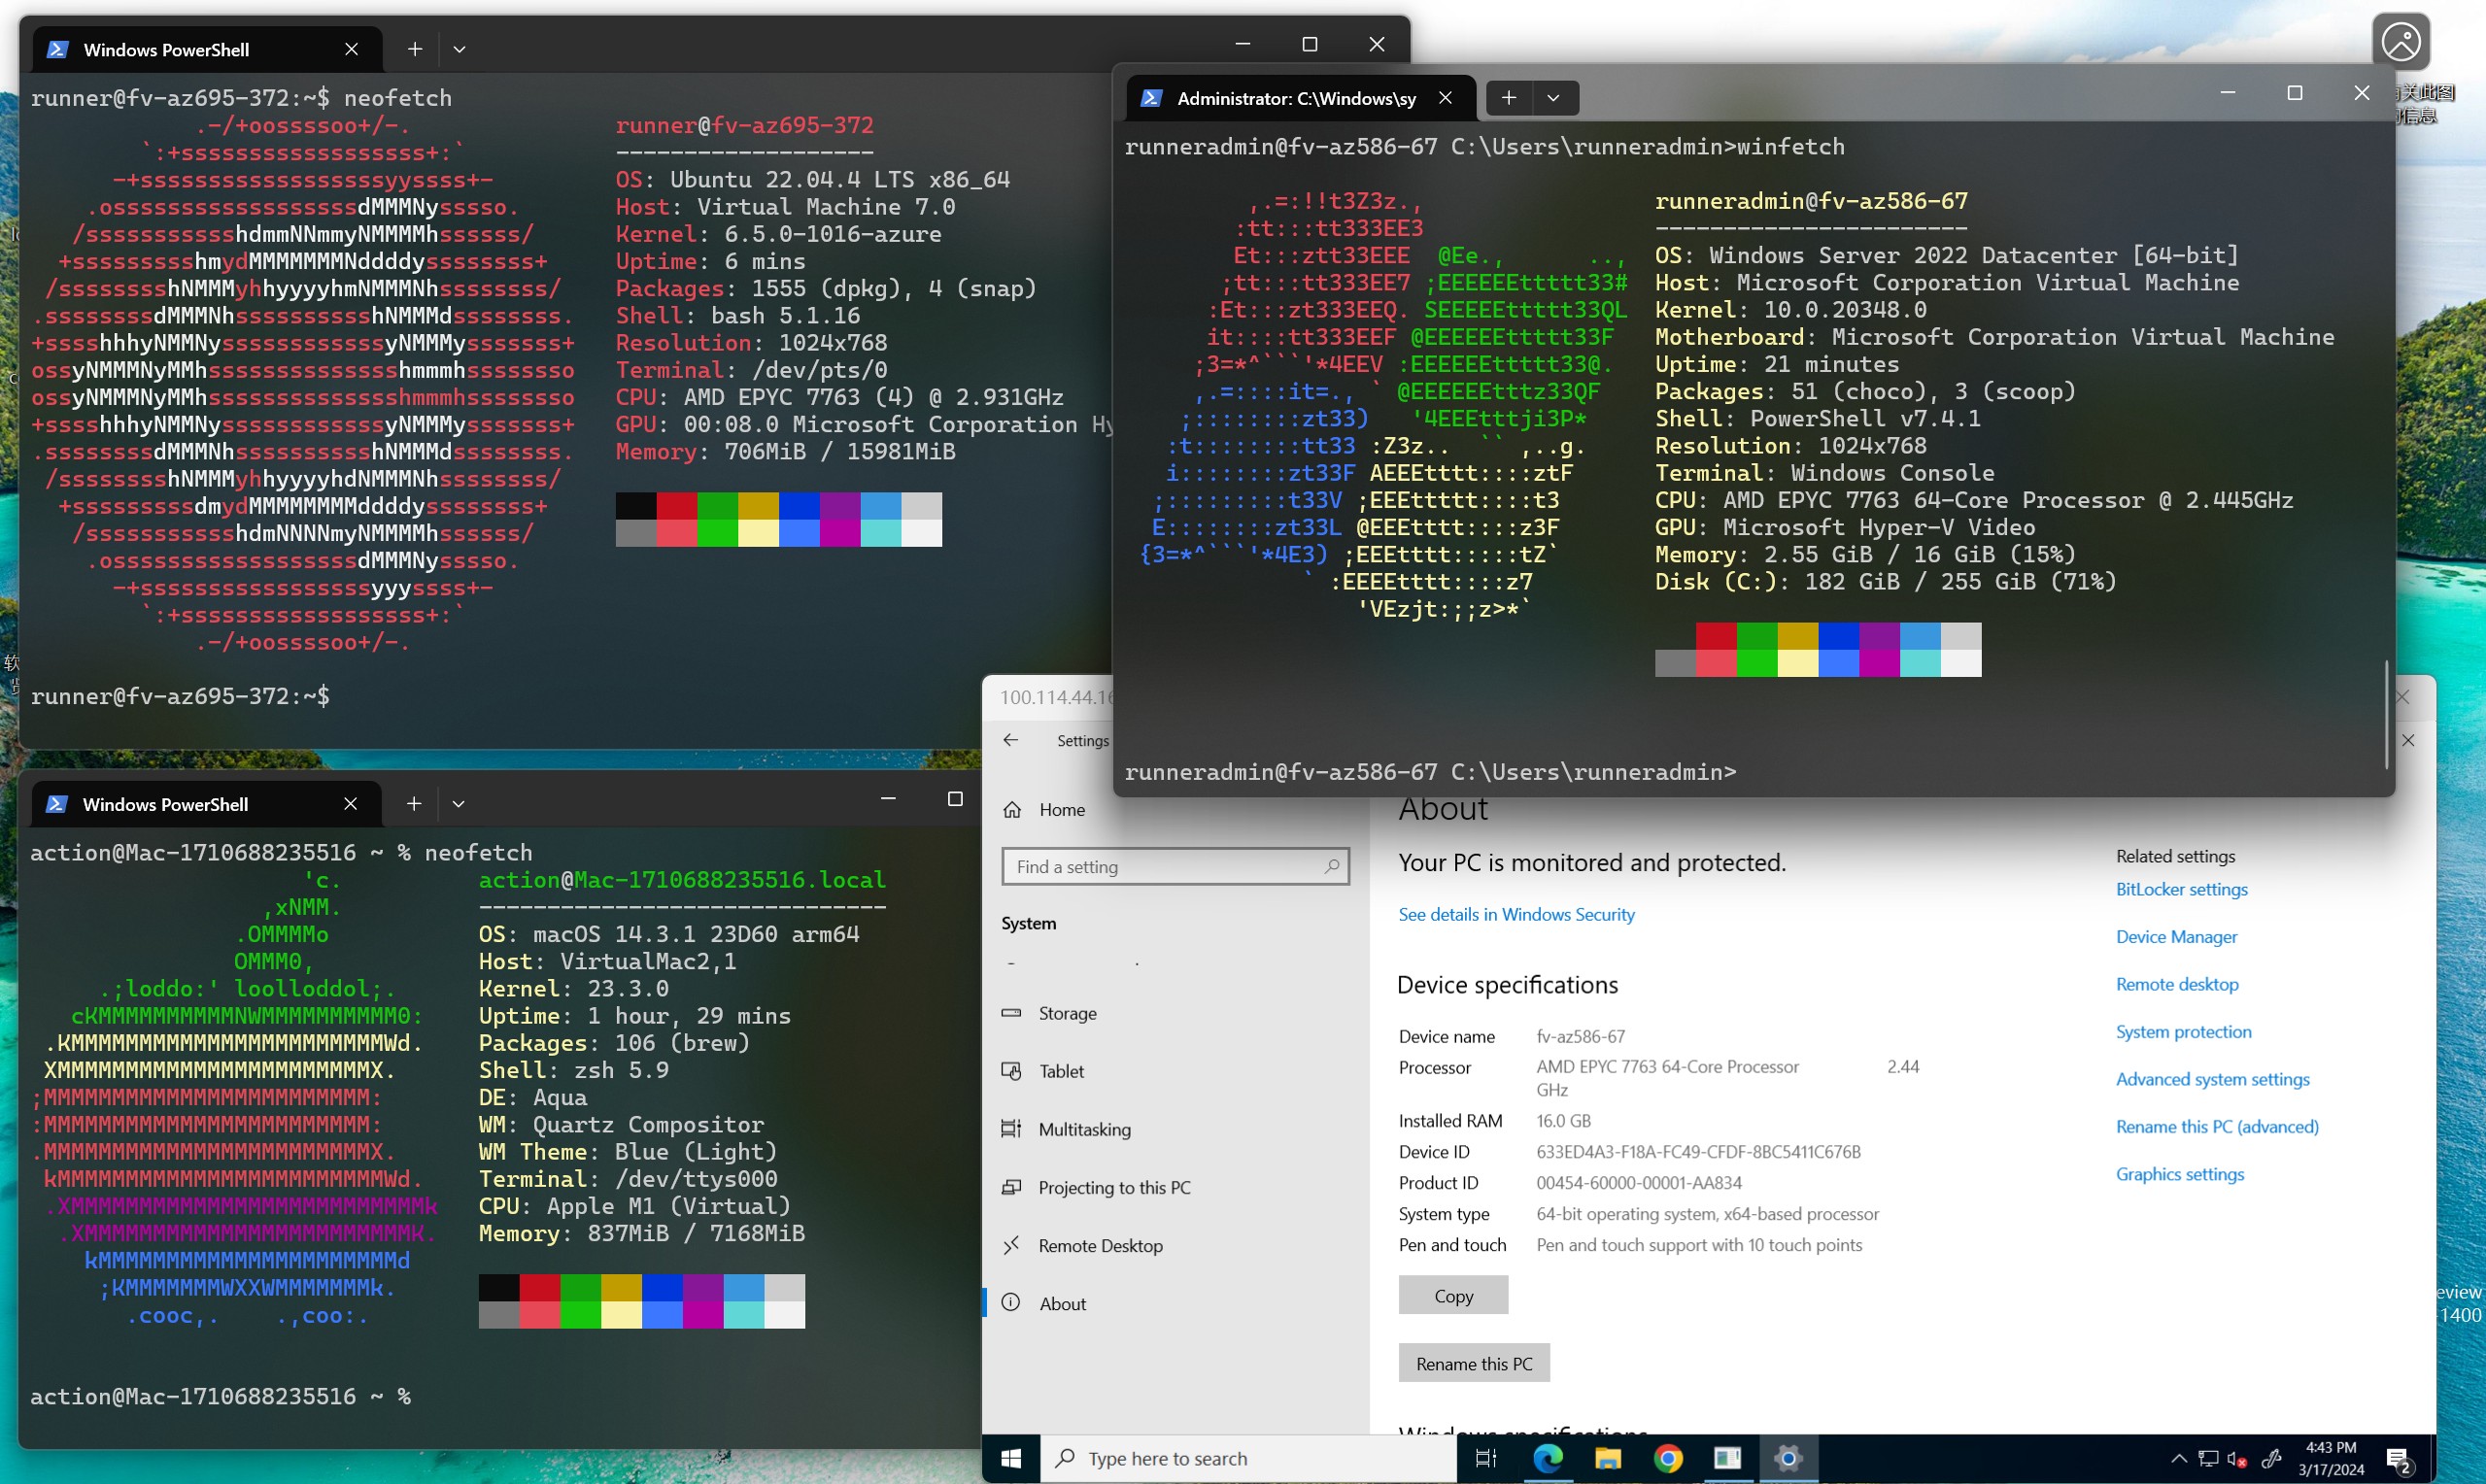Click the Rename this PC button
2486x1484 pixels.
point(1474,1364)
